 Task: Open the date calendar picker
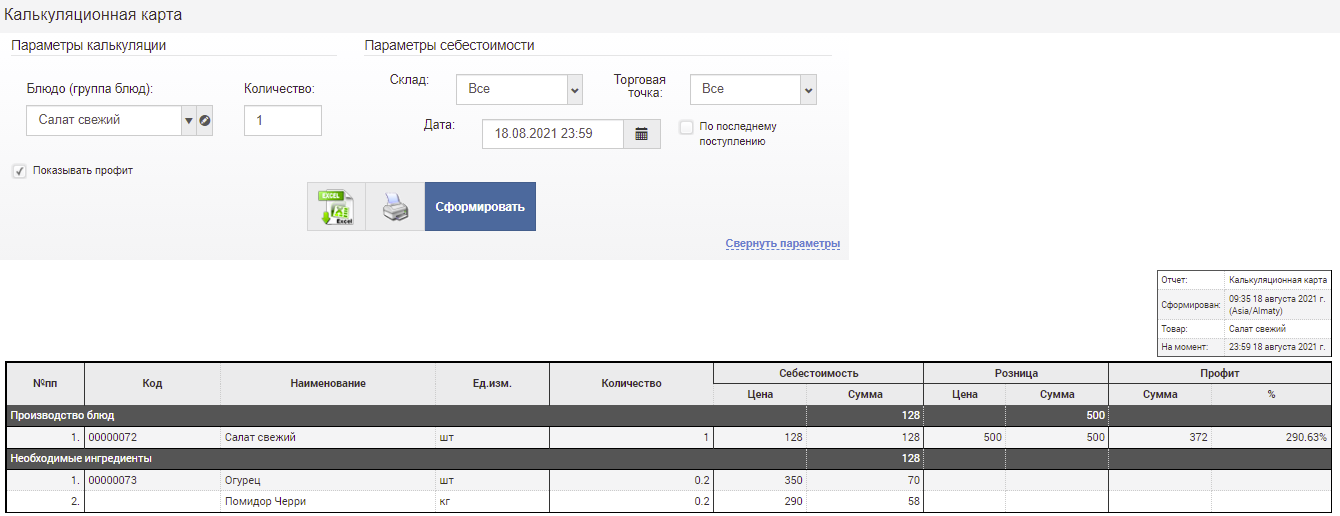pos(642,134)
